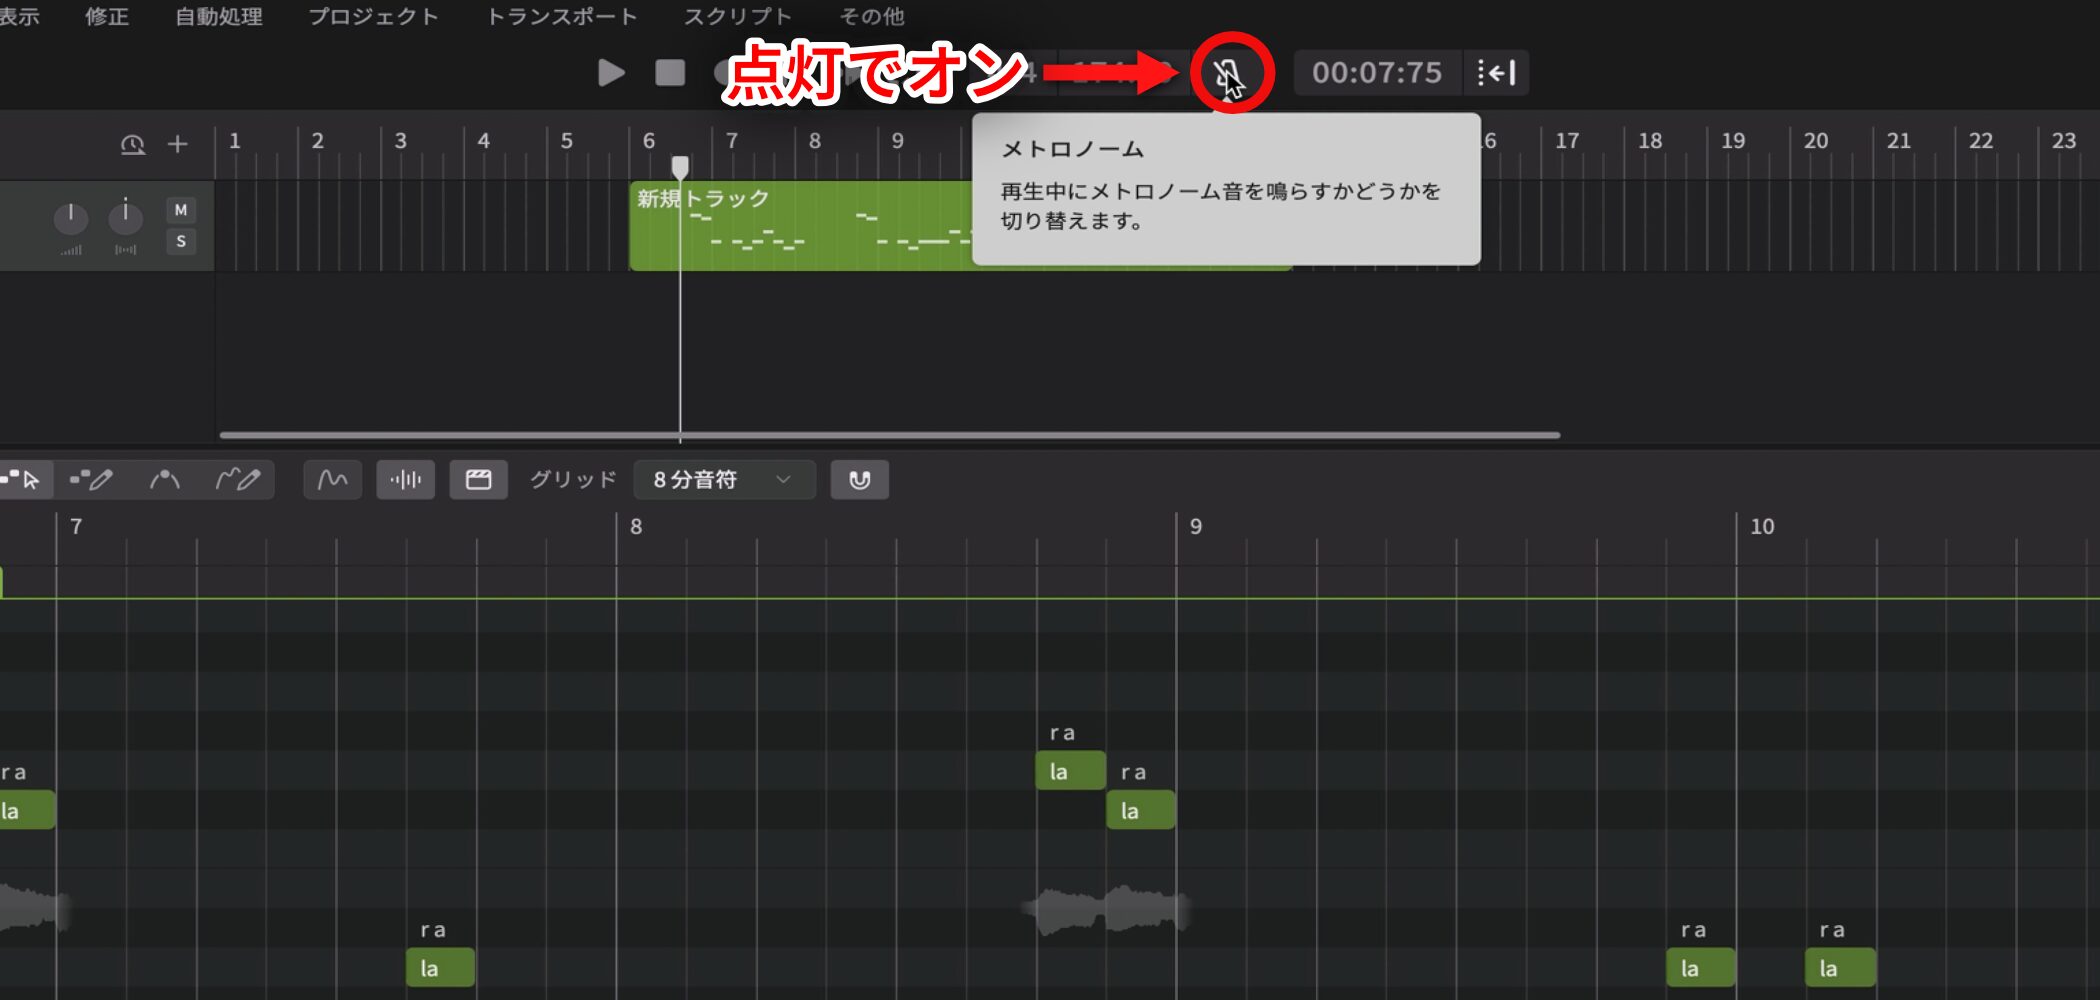
Task: Select the la note in measure 7
Action: click(x=441, y=968)
